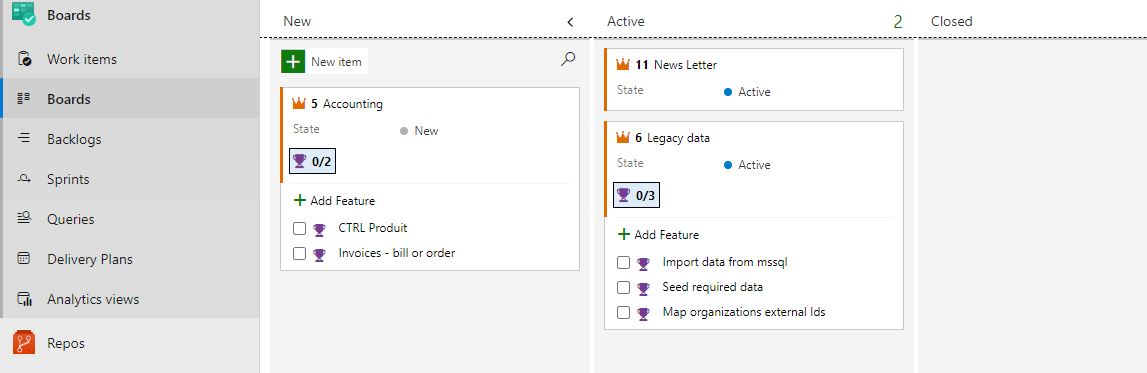Image resolution: width=1147 pixels, height=373 pixels.
Task: Check Map organizations external Ids checkbox
Action: (x=623, y=312)
